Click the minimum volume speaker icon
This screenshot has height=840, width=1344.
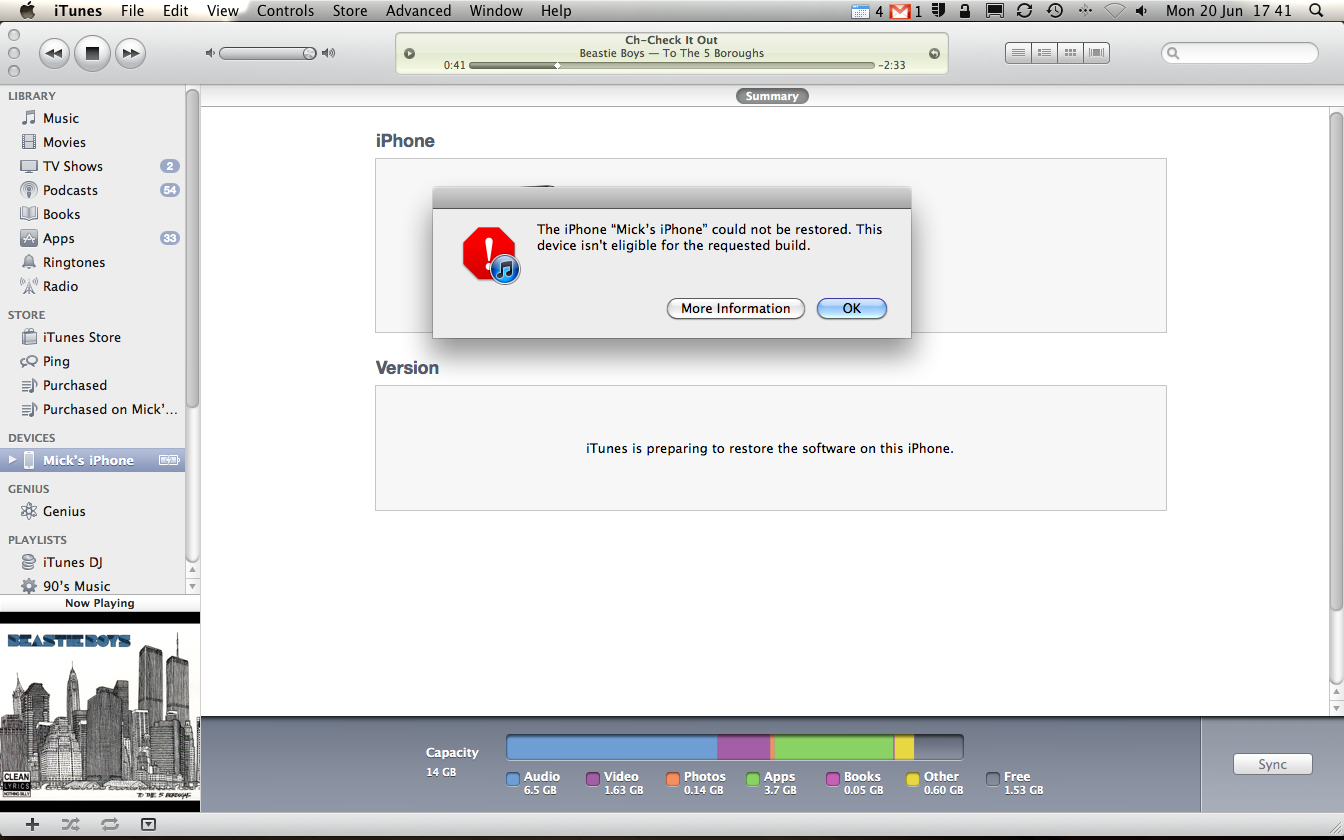click(x=210, y=53)
